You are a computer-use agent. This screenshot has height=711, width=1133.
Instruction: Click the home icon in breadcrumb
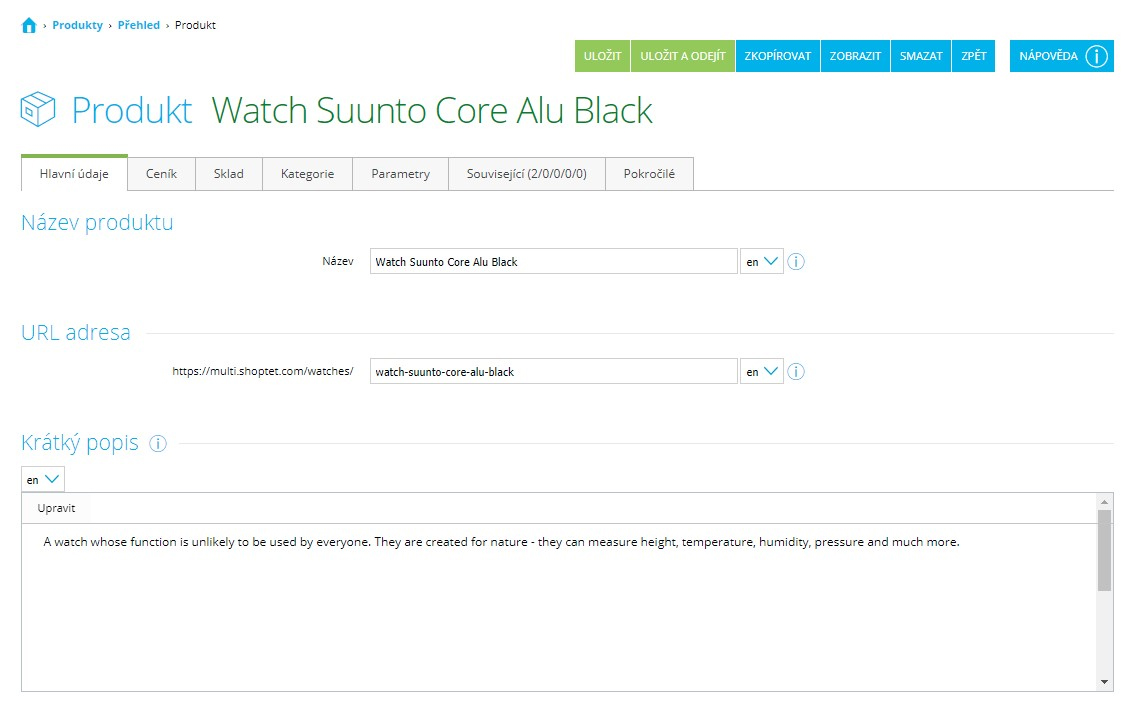coord(29,26)
